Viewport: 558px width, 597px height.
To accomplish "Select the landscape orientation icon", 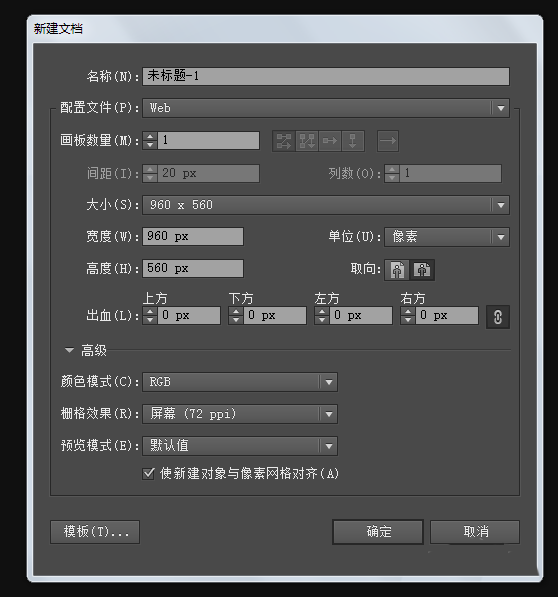I will point(422,270).
